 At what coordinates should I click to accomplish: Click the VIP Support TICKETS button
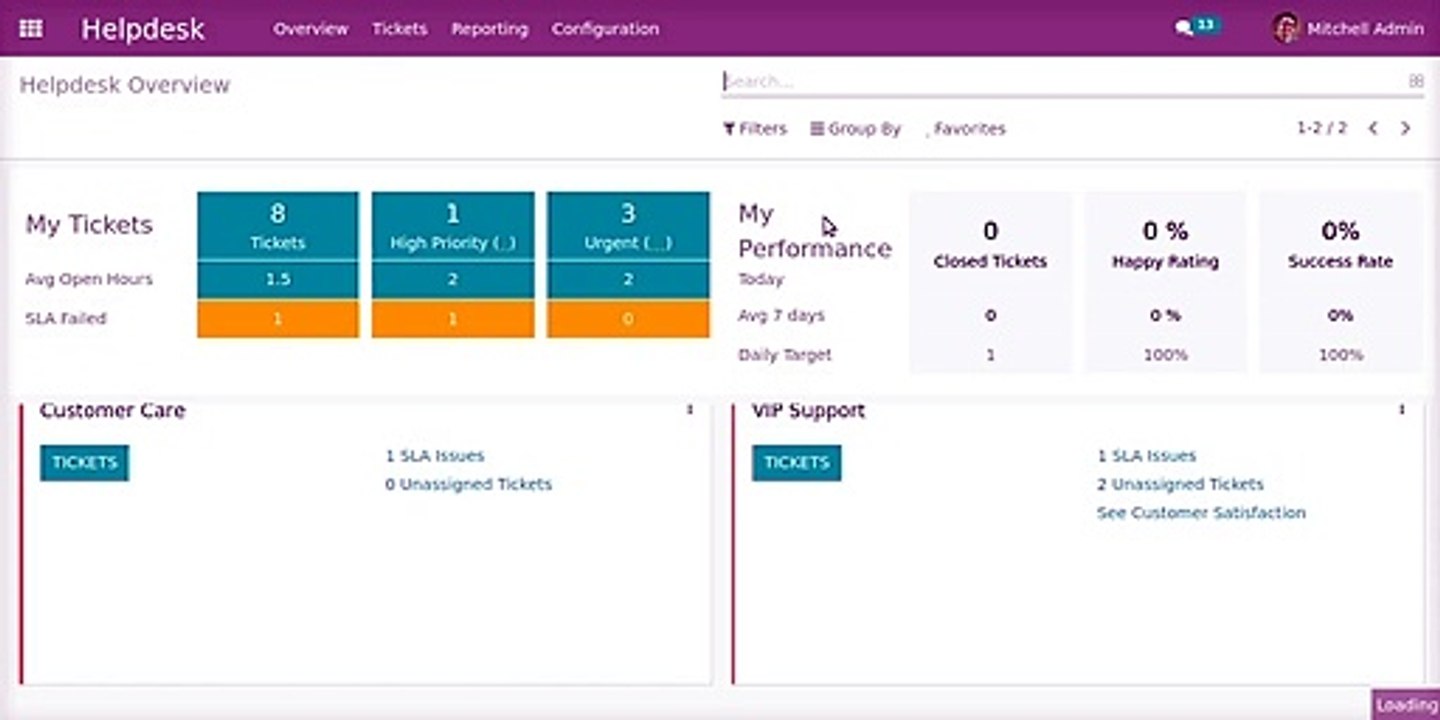point(796,463)
